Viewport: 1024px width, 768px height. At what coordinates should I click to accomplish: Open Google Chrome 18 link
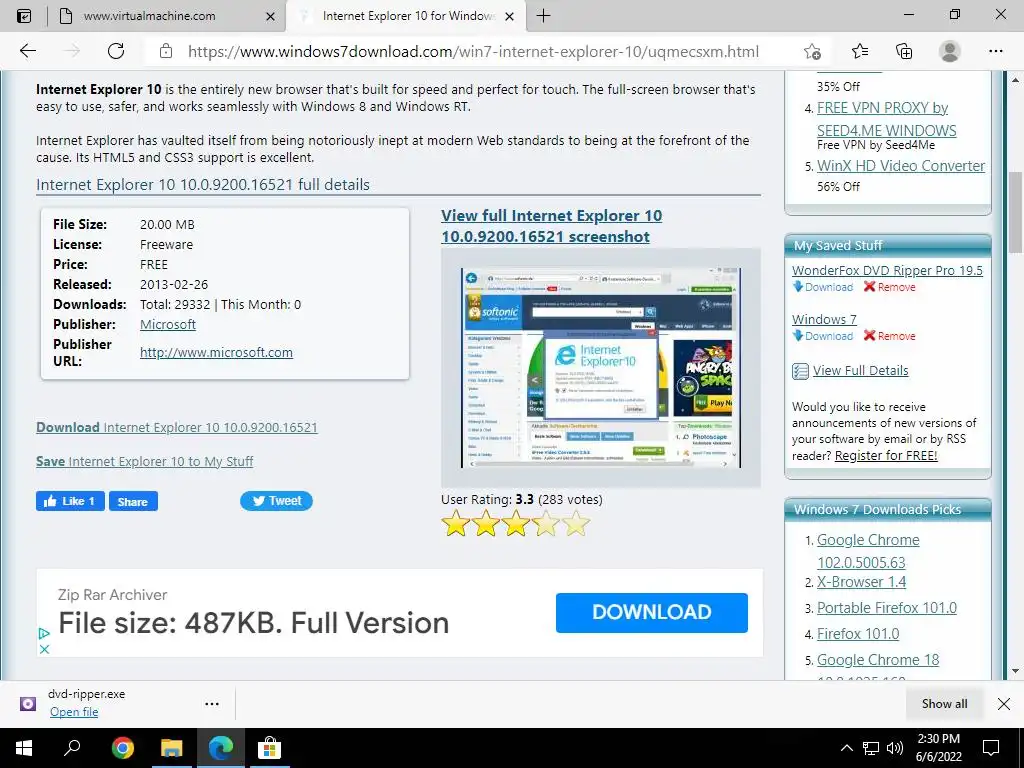878,660
